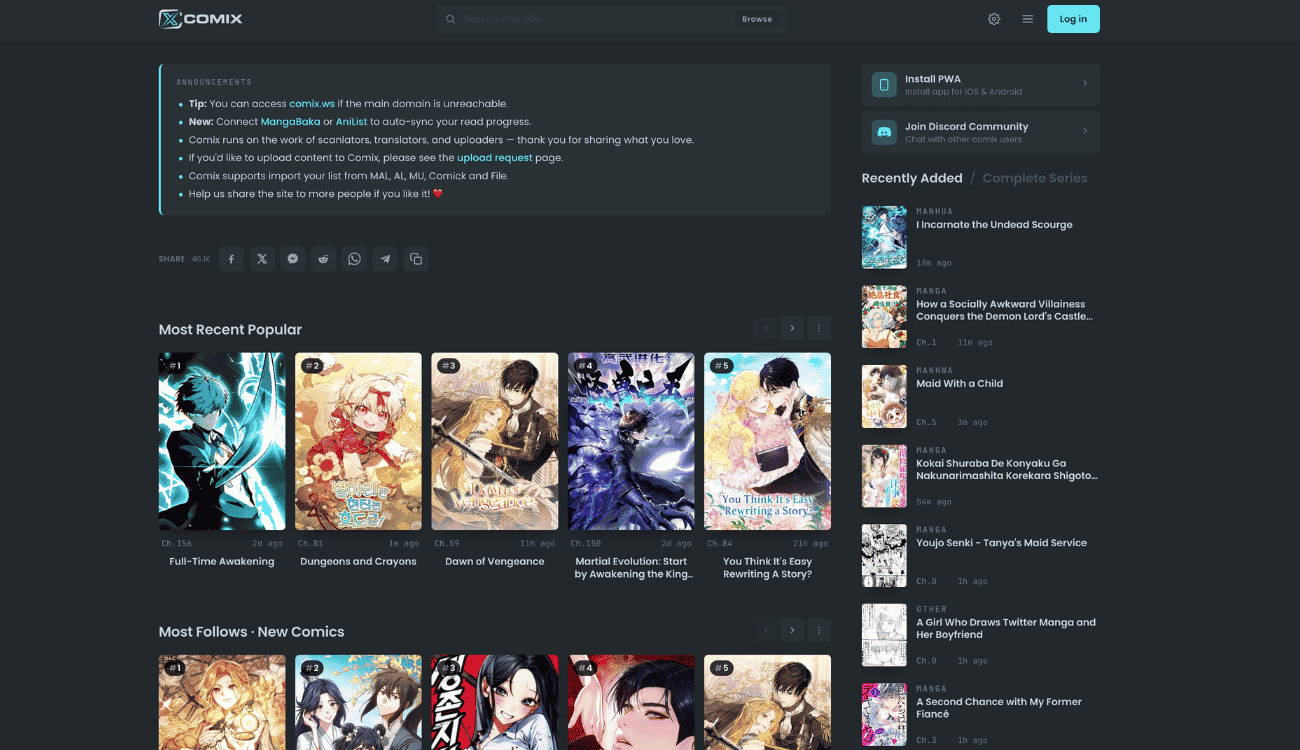
Task: Go to next page of Most Follows New Comics
Action: (x=792, y=630)
